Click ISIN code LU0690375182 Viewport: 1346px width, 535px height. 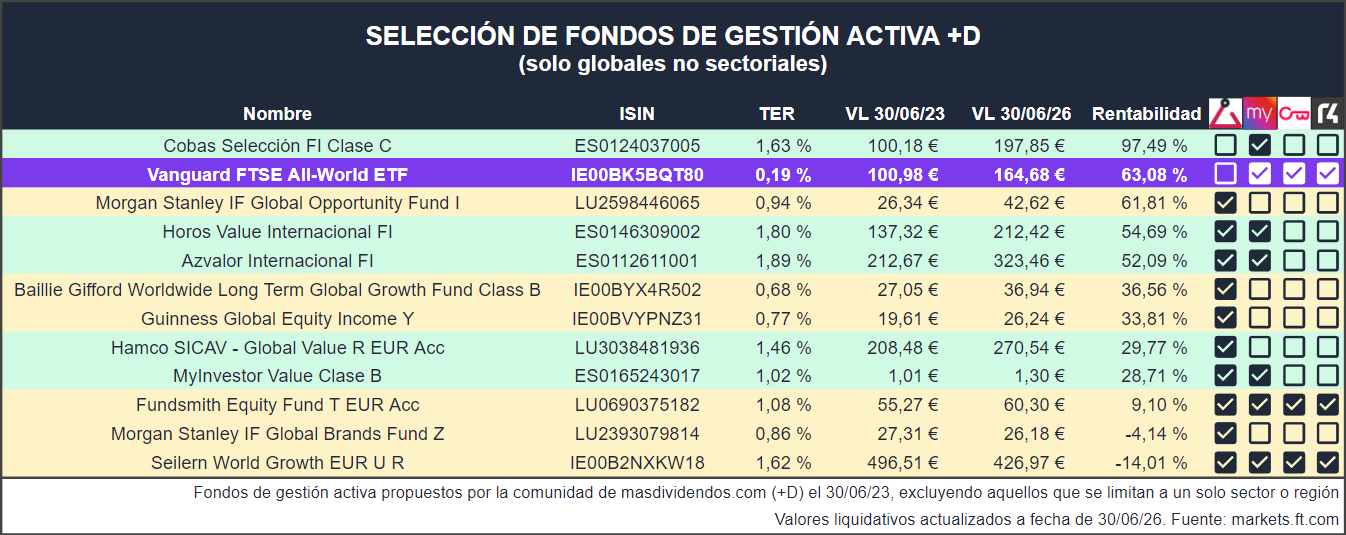click(637, 405)
